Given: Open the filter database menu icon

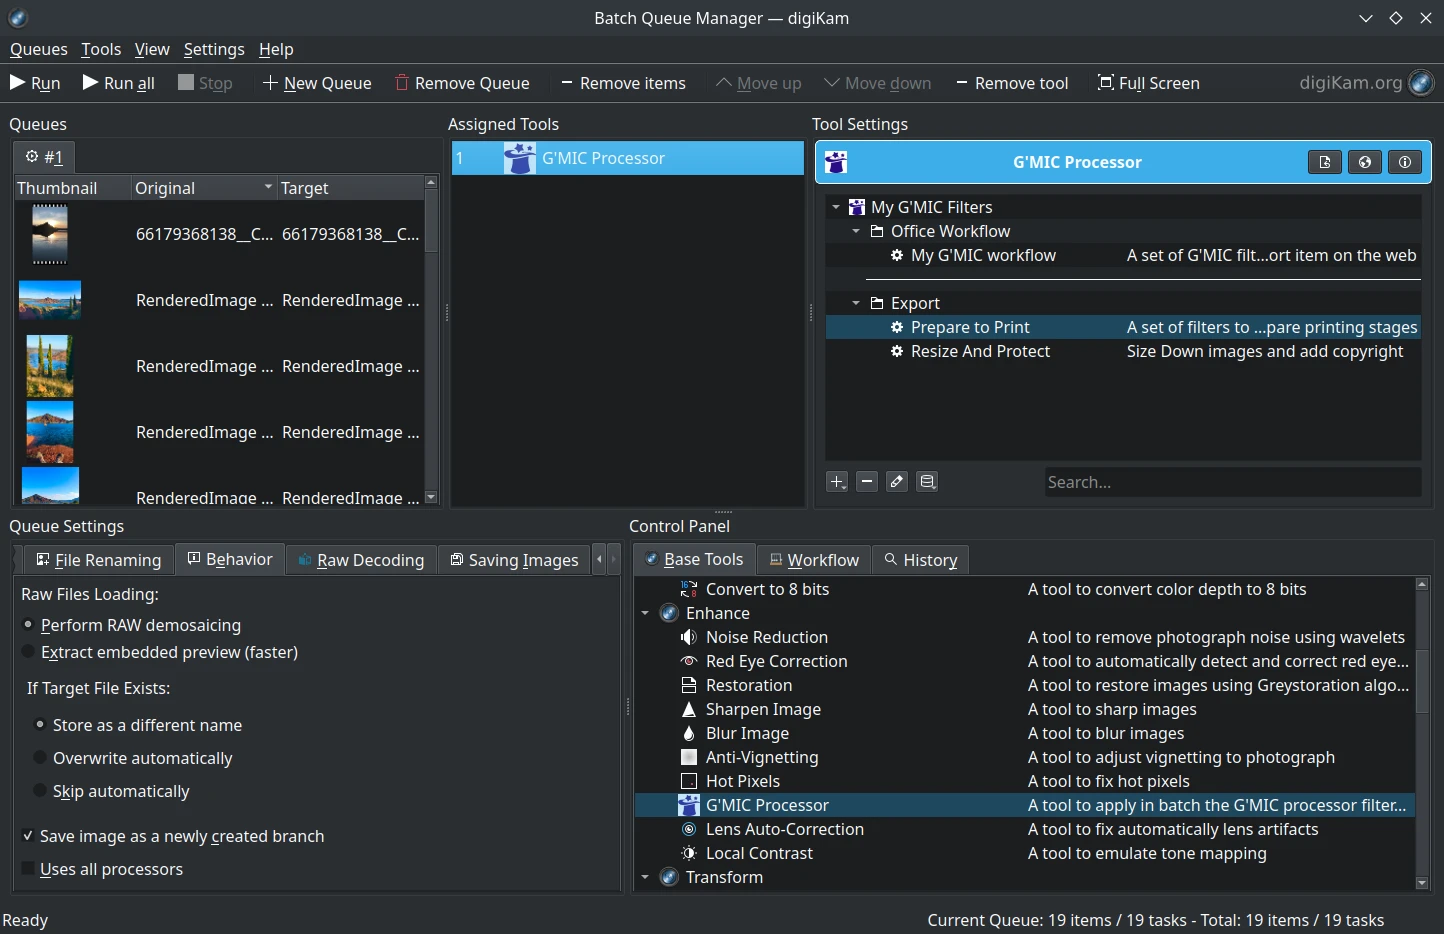Looking at the screenshot, I should coord(927,482).
